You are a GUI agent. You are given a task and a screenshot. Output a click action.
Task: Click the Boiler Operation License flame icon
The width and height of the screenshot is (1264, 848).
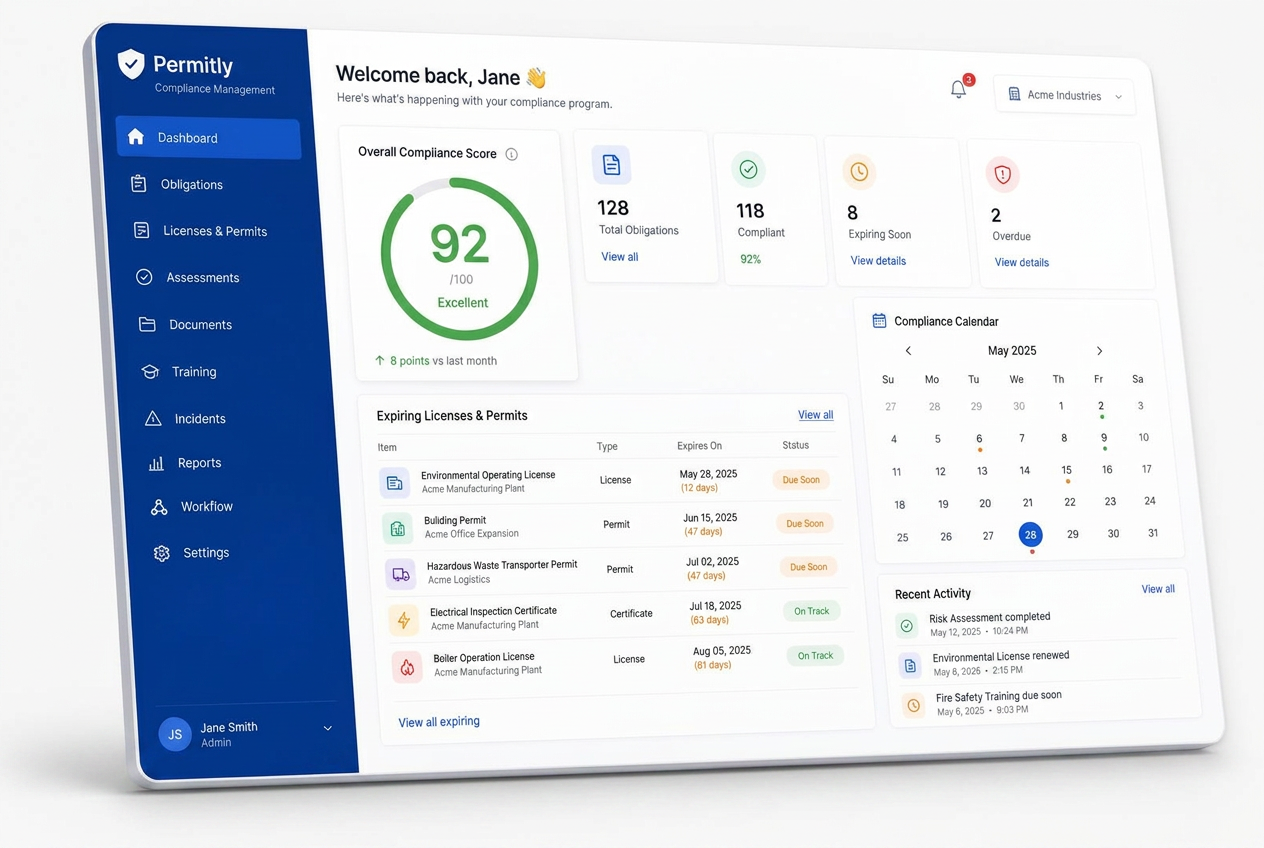pos(407,667)
